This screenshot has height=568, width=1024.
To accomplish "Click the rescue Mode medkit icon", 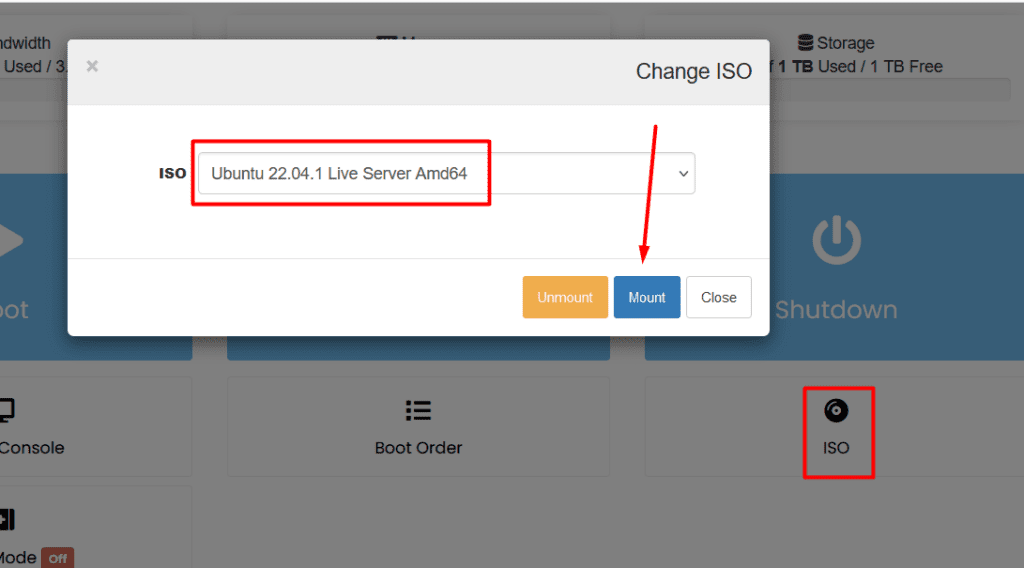I will [x=5, y=519].
